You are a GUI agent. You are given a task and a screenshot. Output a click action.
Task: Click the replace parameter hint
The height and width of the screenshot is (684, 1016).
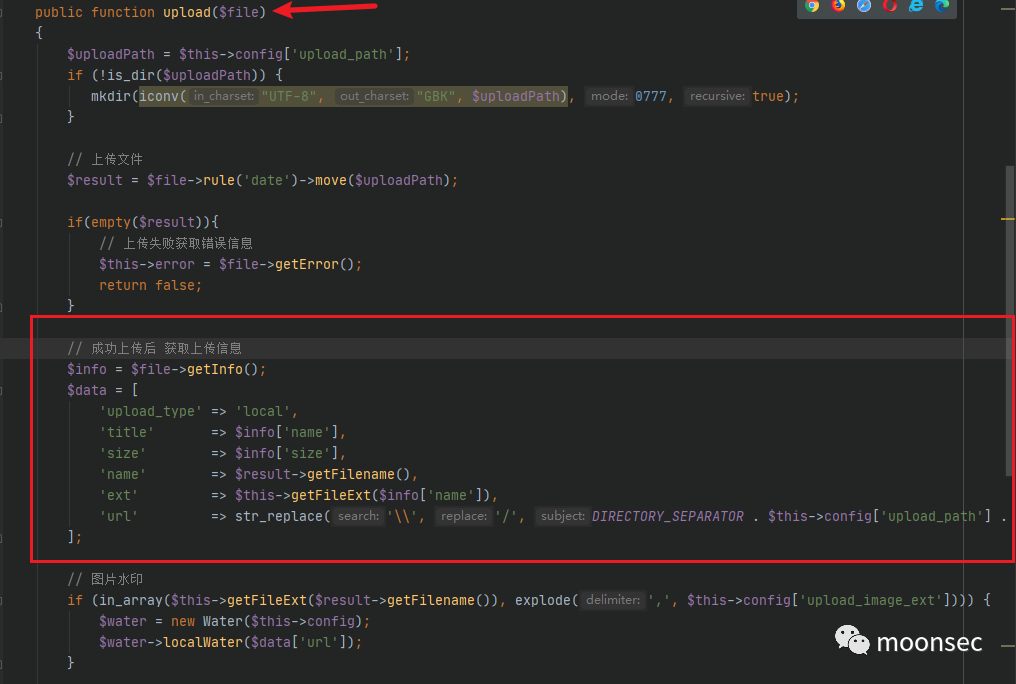(x=464, y=516)
